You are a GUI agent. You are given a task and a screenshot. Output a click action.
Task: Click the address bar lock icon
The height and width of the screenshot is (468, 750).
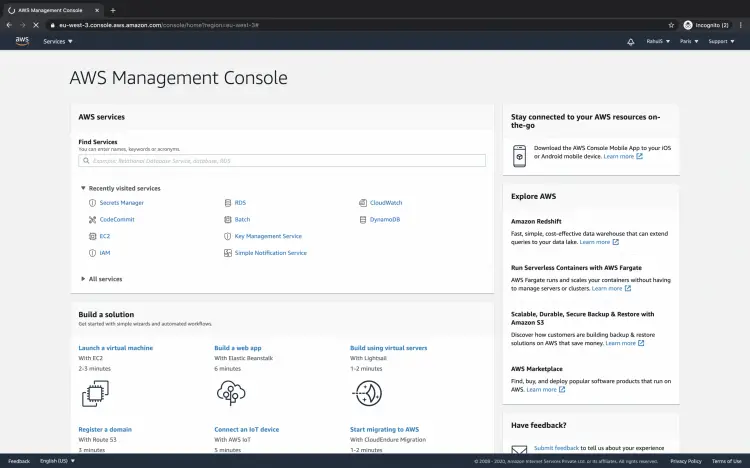pyautogui.click(x=53, y=25)
